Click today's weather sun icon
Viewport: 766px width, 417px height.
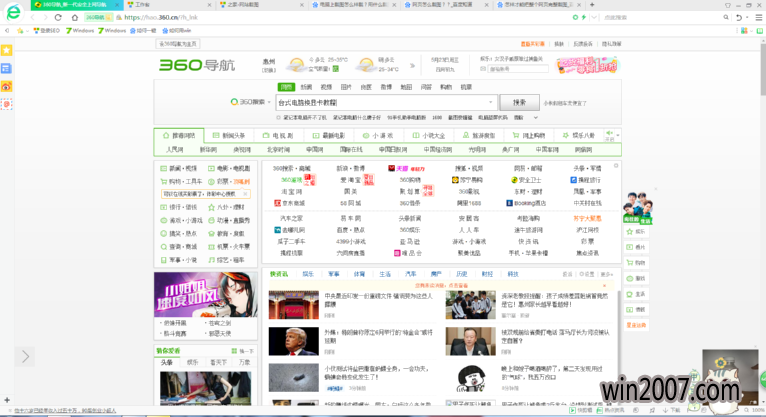coord(296,64)
